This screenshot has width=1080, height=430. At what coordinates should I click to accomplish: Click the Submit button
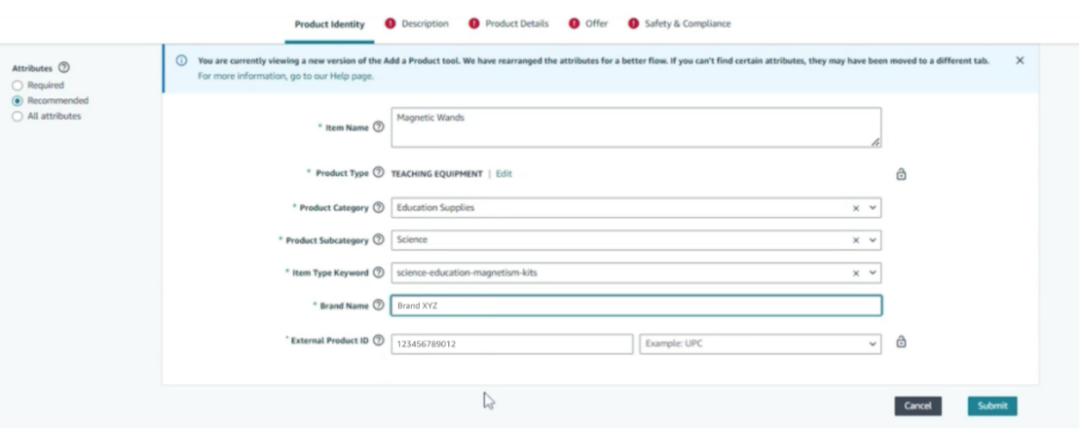992,406
